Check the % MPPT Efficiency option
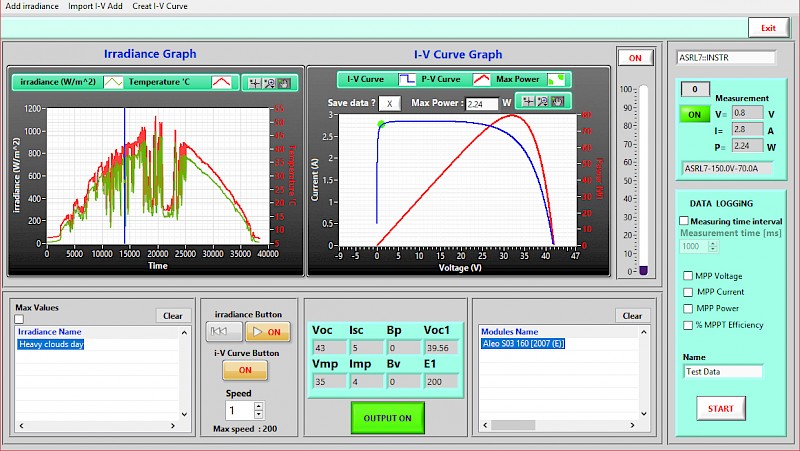The height and width of the screenshot is (451, 800). tap(688, 325)
